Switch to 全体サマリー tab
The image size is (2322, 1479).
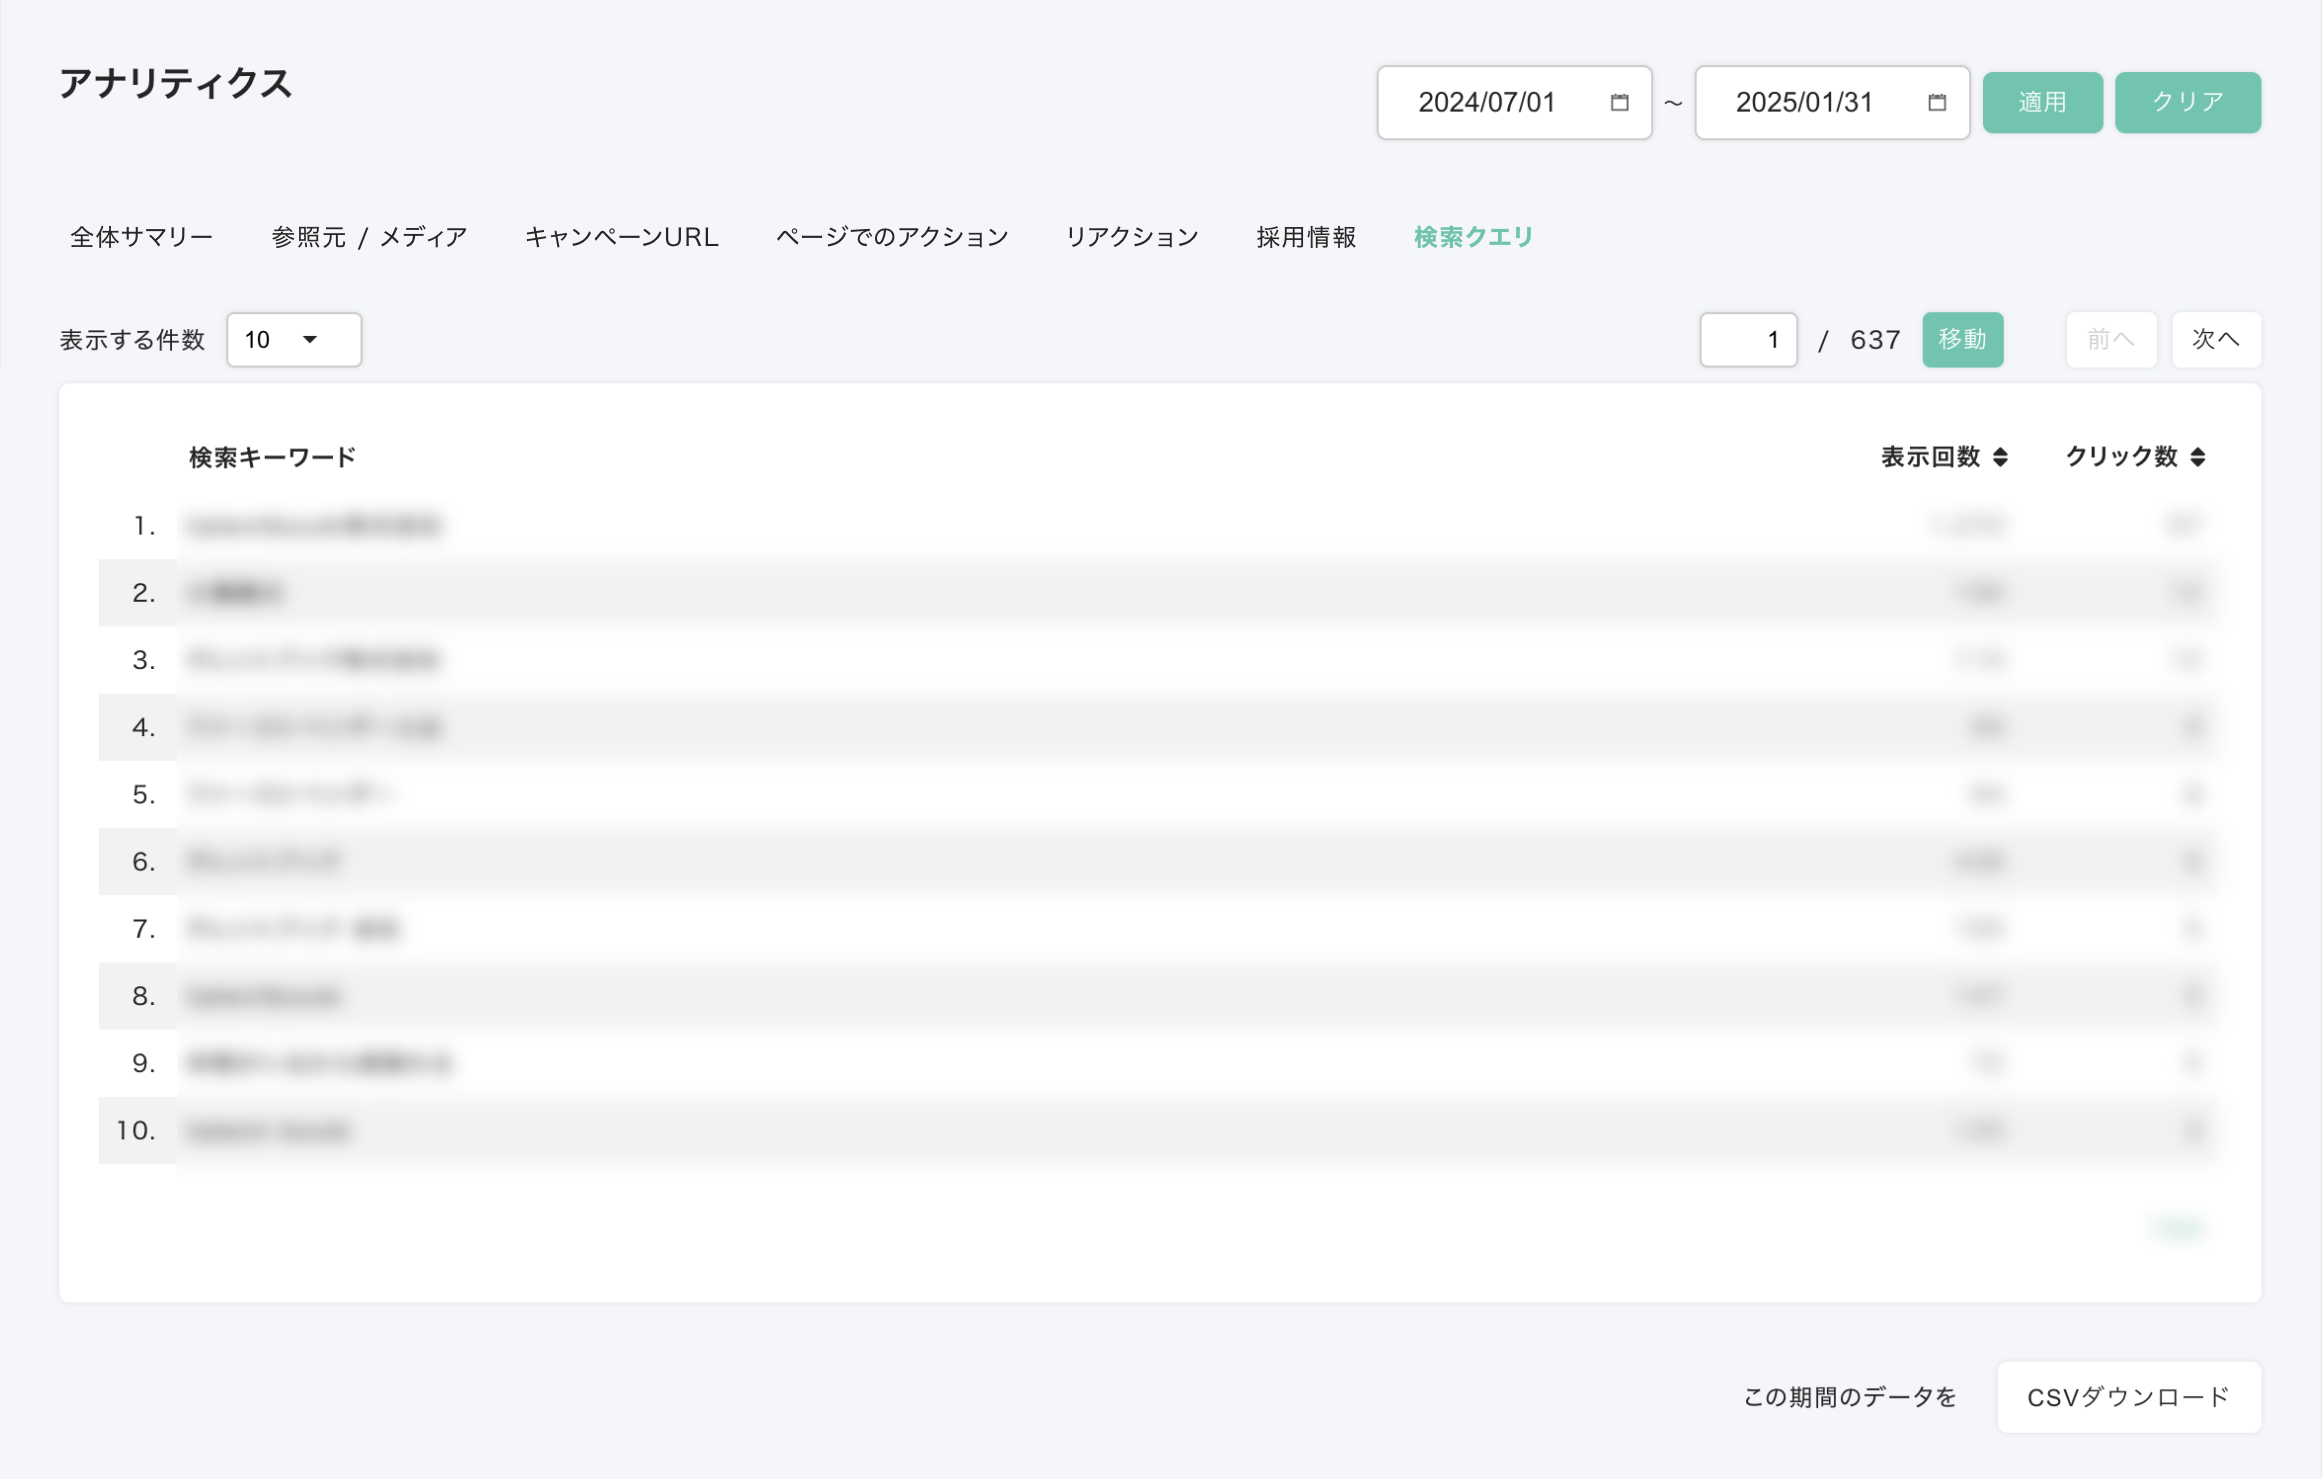pyautogui.click(x=141, y=237)
